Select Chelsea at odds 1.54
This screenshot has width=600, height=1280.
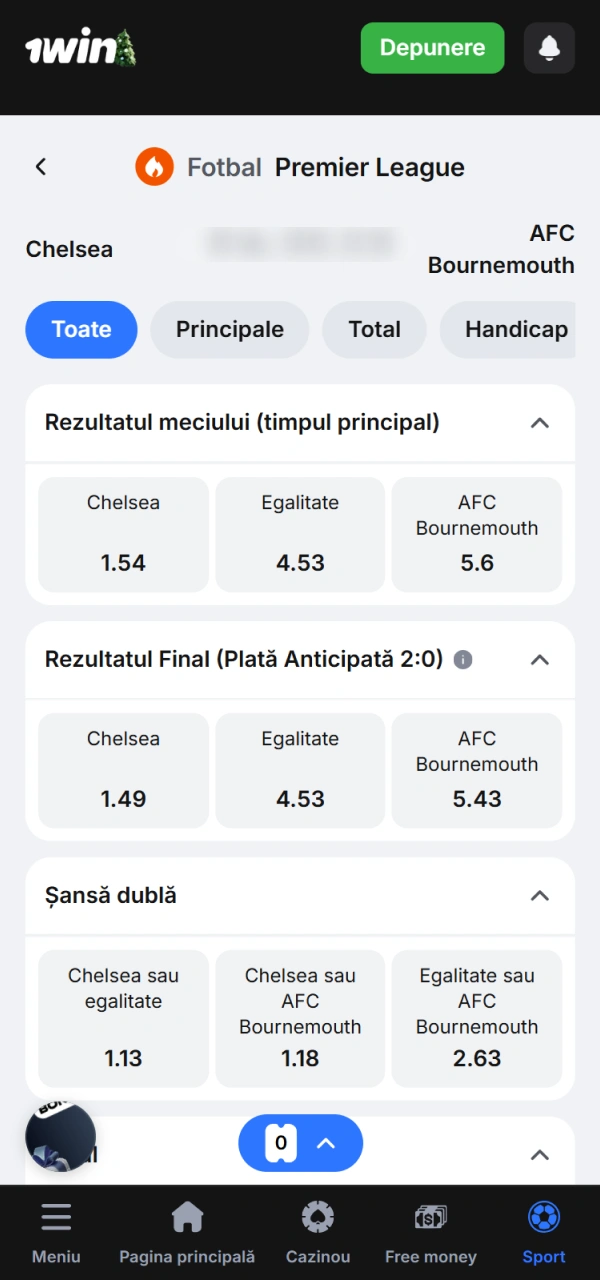pyautogui.click(x=123, y=534)
